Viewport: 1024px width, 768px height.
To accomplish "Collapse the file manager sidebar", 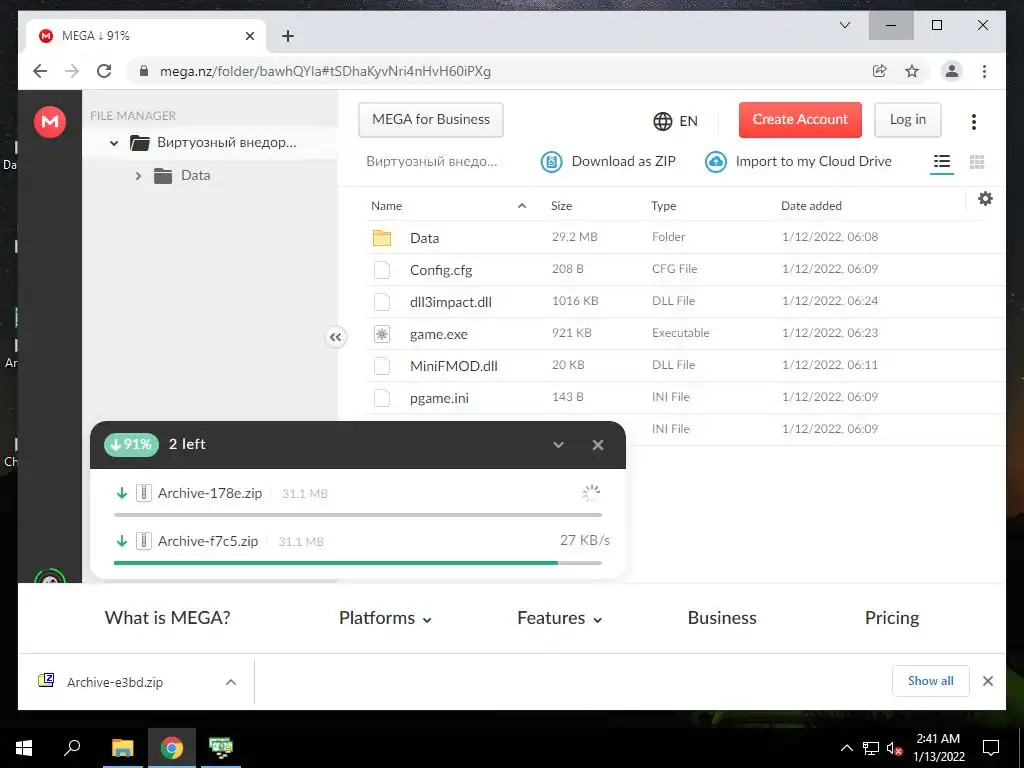I will click(336, 337).
